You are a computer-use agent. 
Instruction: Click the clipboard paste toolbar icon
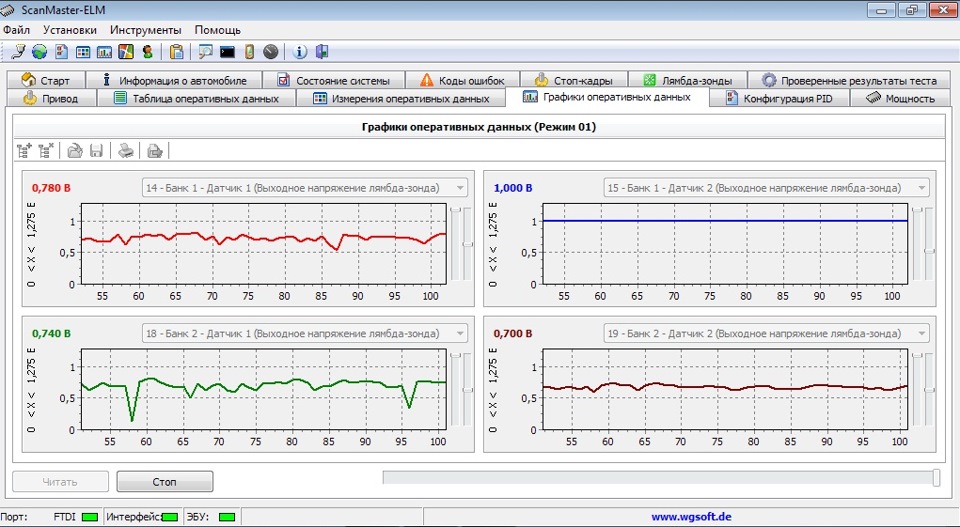tap(176, 51)
